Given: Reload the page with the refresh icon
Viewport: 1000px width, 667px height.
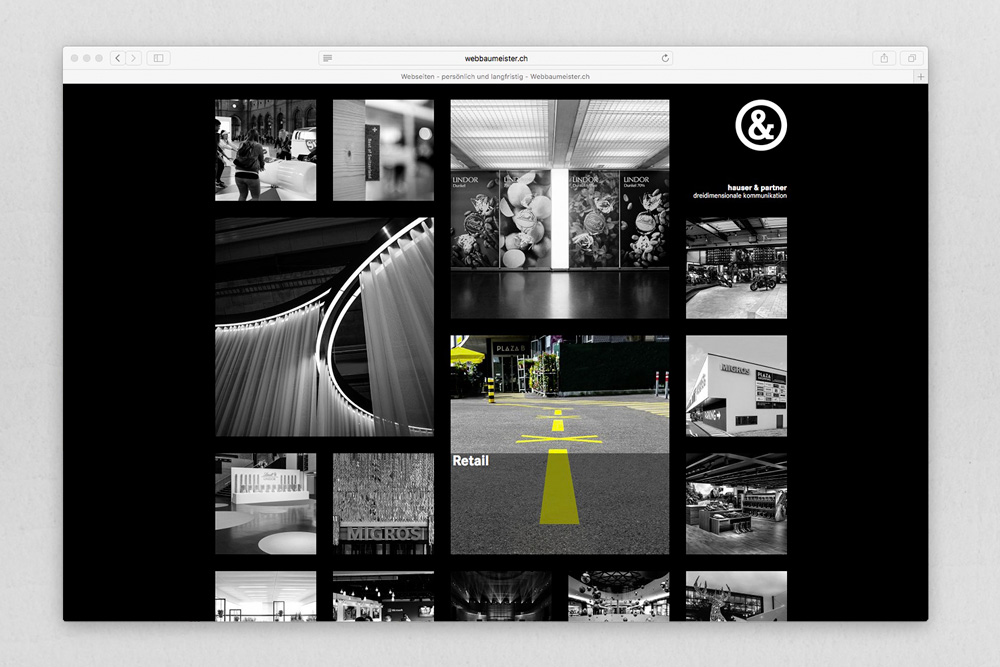Looking at the screenshot, I should point(666,58).
